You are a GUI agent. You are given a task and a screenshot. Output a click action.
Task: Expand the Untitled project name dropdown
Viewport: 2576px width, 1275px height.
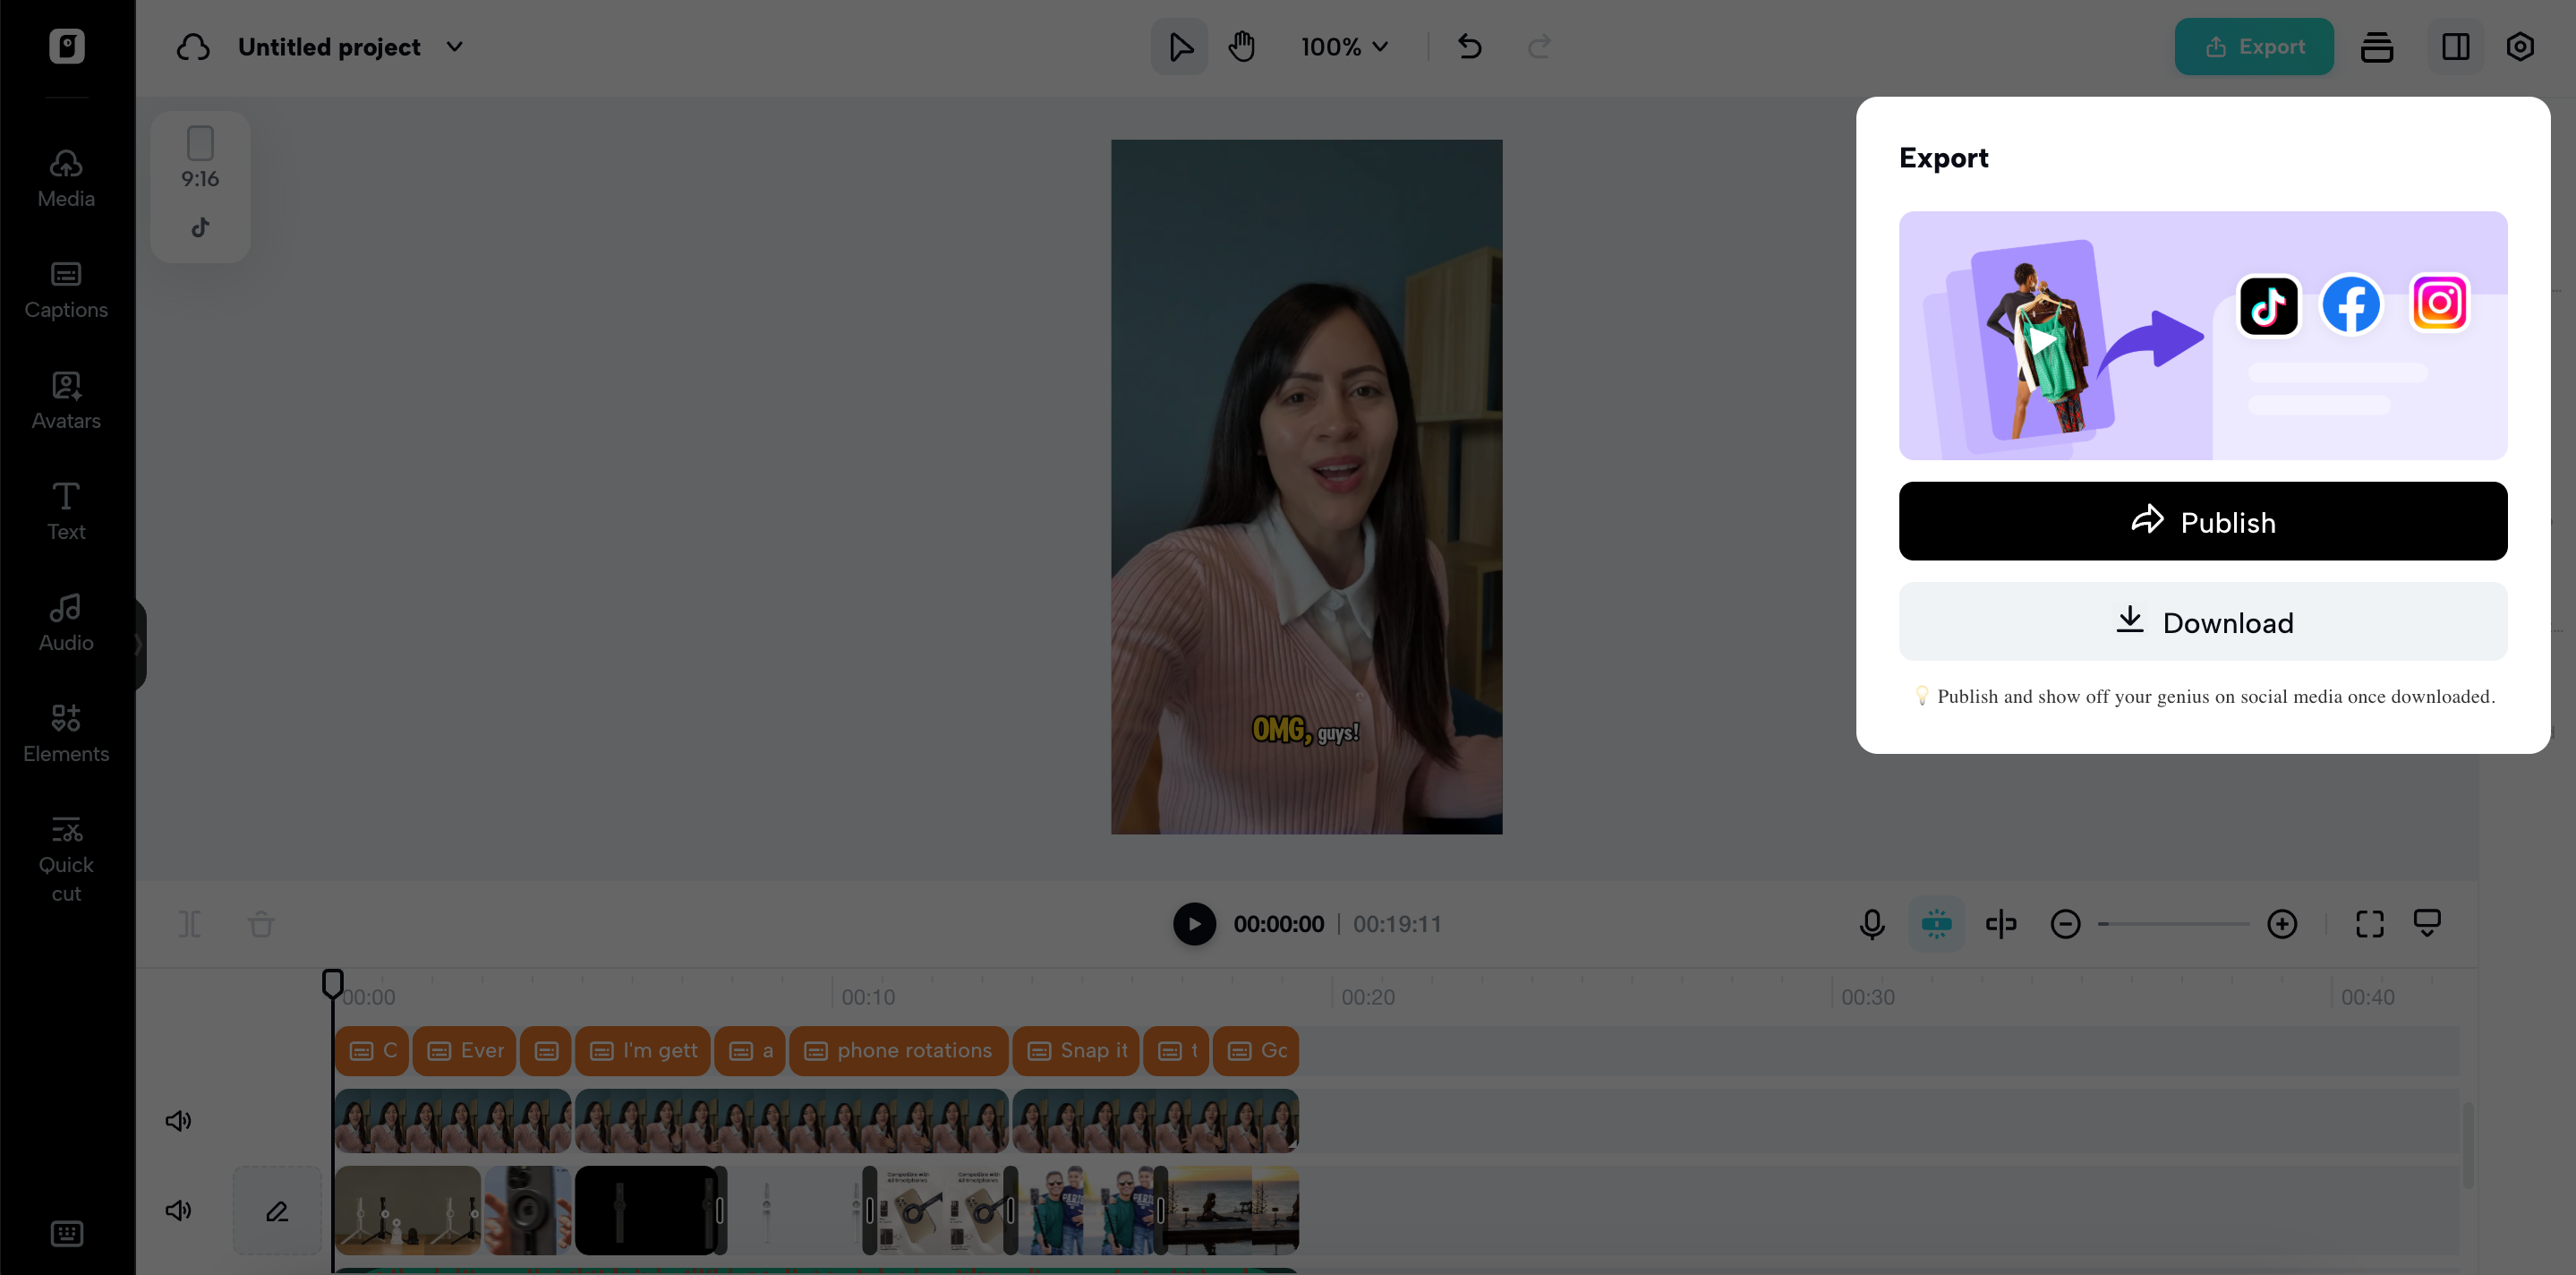[454, 47]
